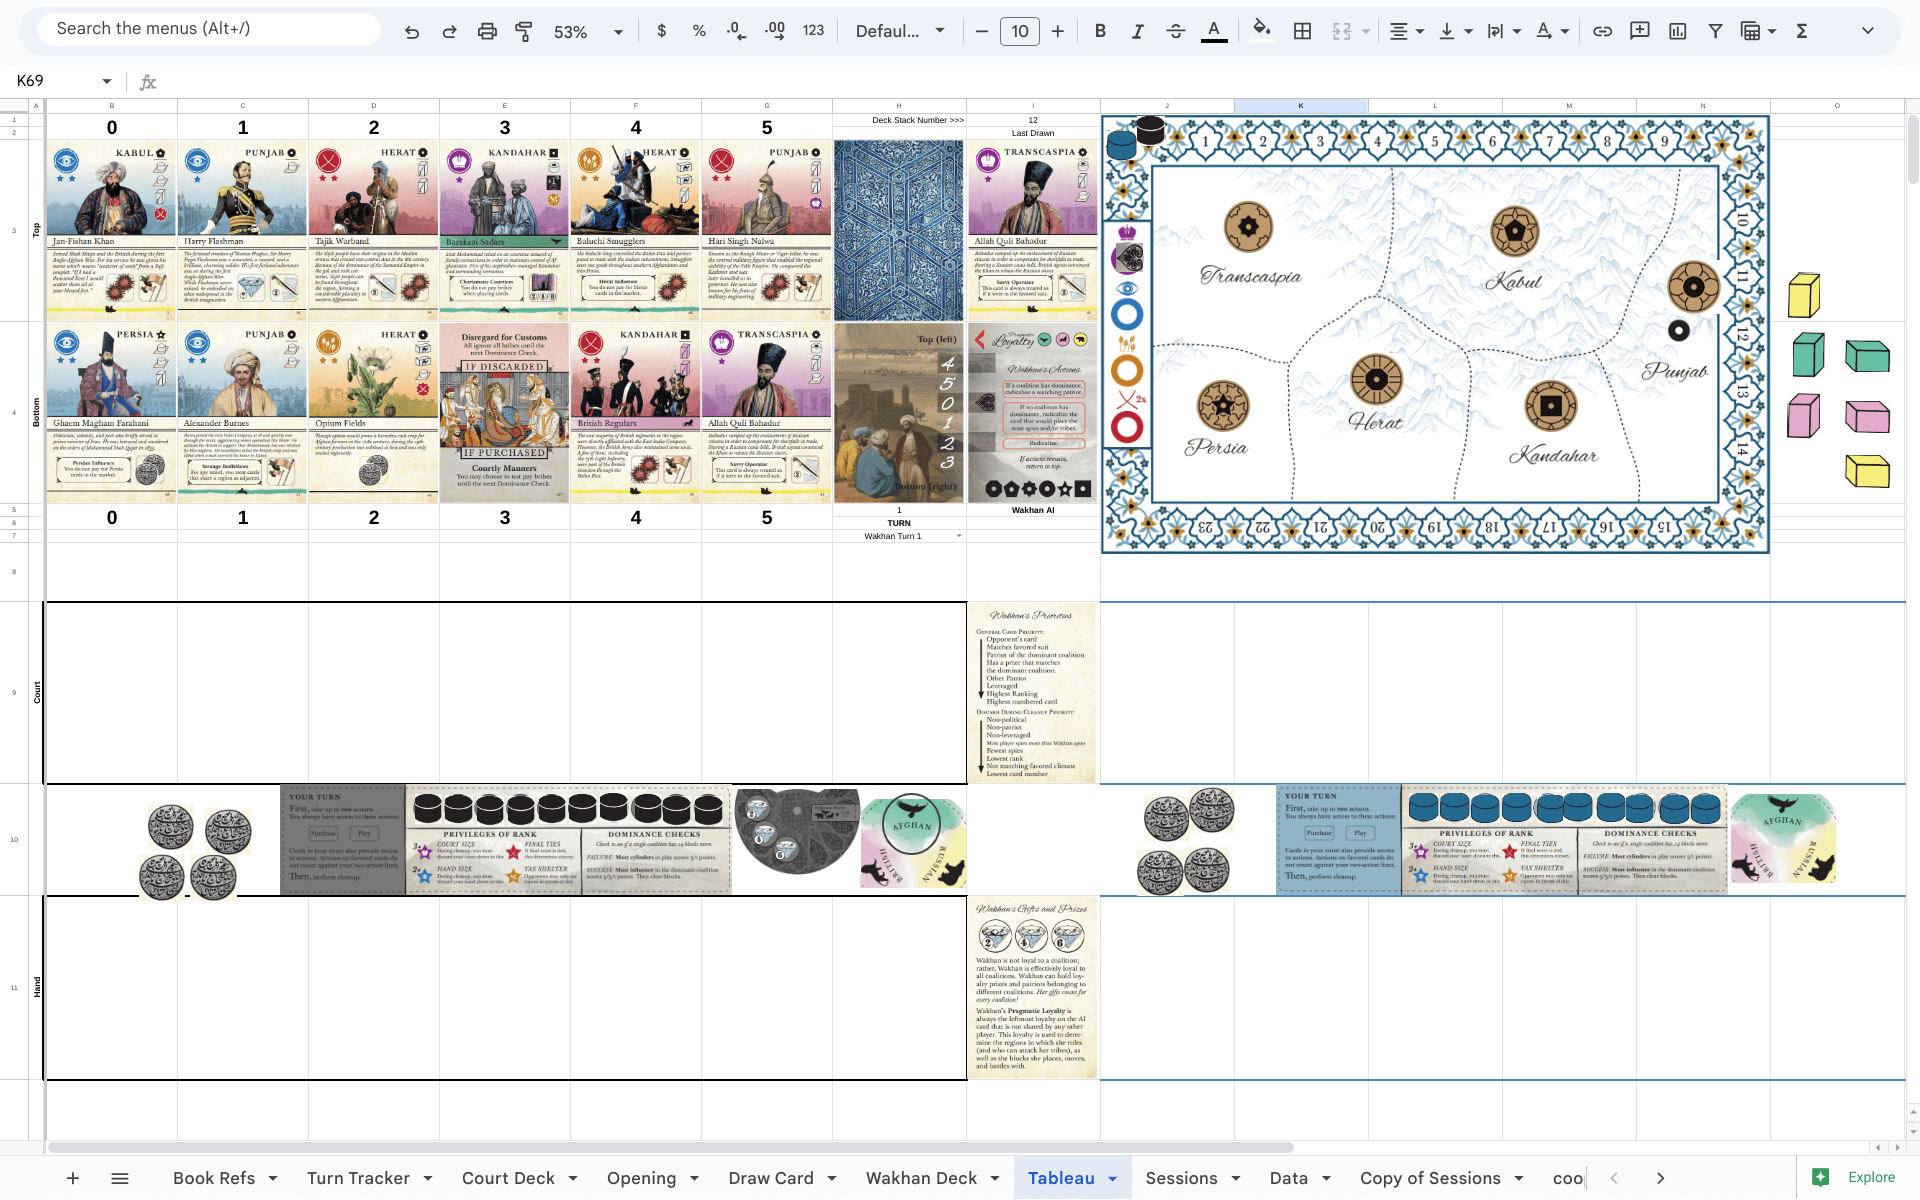Click the Undo icon in the toolbar

412,31
